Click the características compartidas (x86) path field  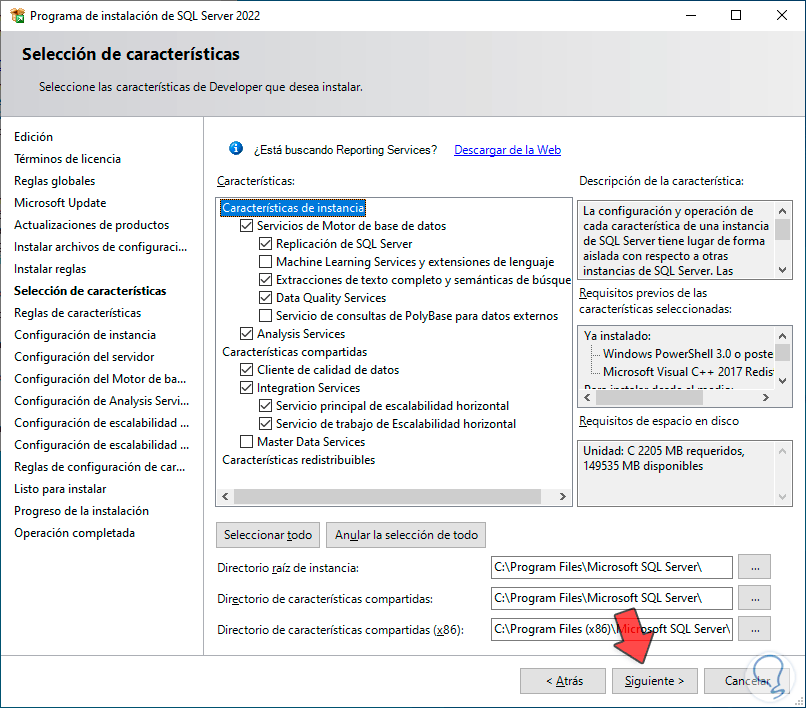[x=612, y=629]
